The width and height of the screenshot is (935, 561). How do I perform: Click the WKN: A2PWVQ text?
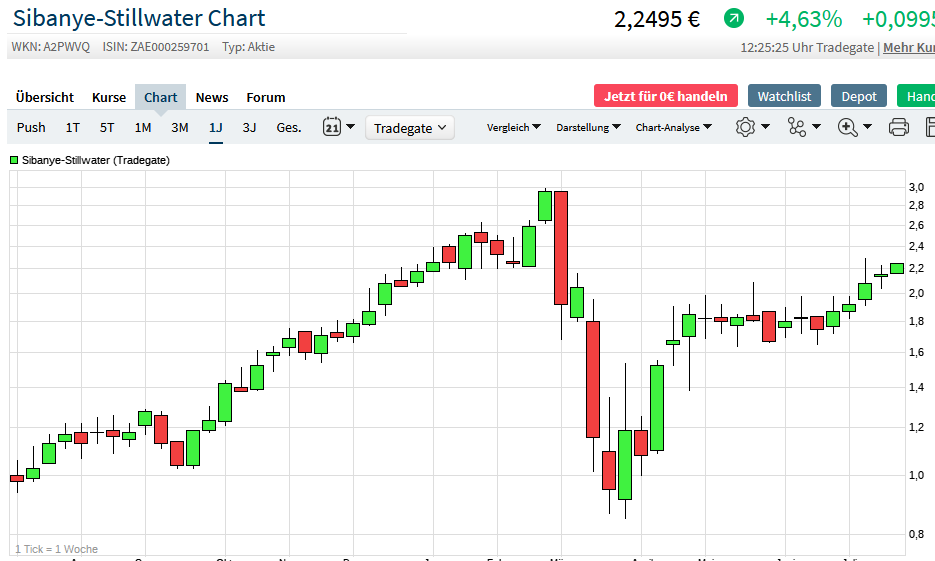51,47
